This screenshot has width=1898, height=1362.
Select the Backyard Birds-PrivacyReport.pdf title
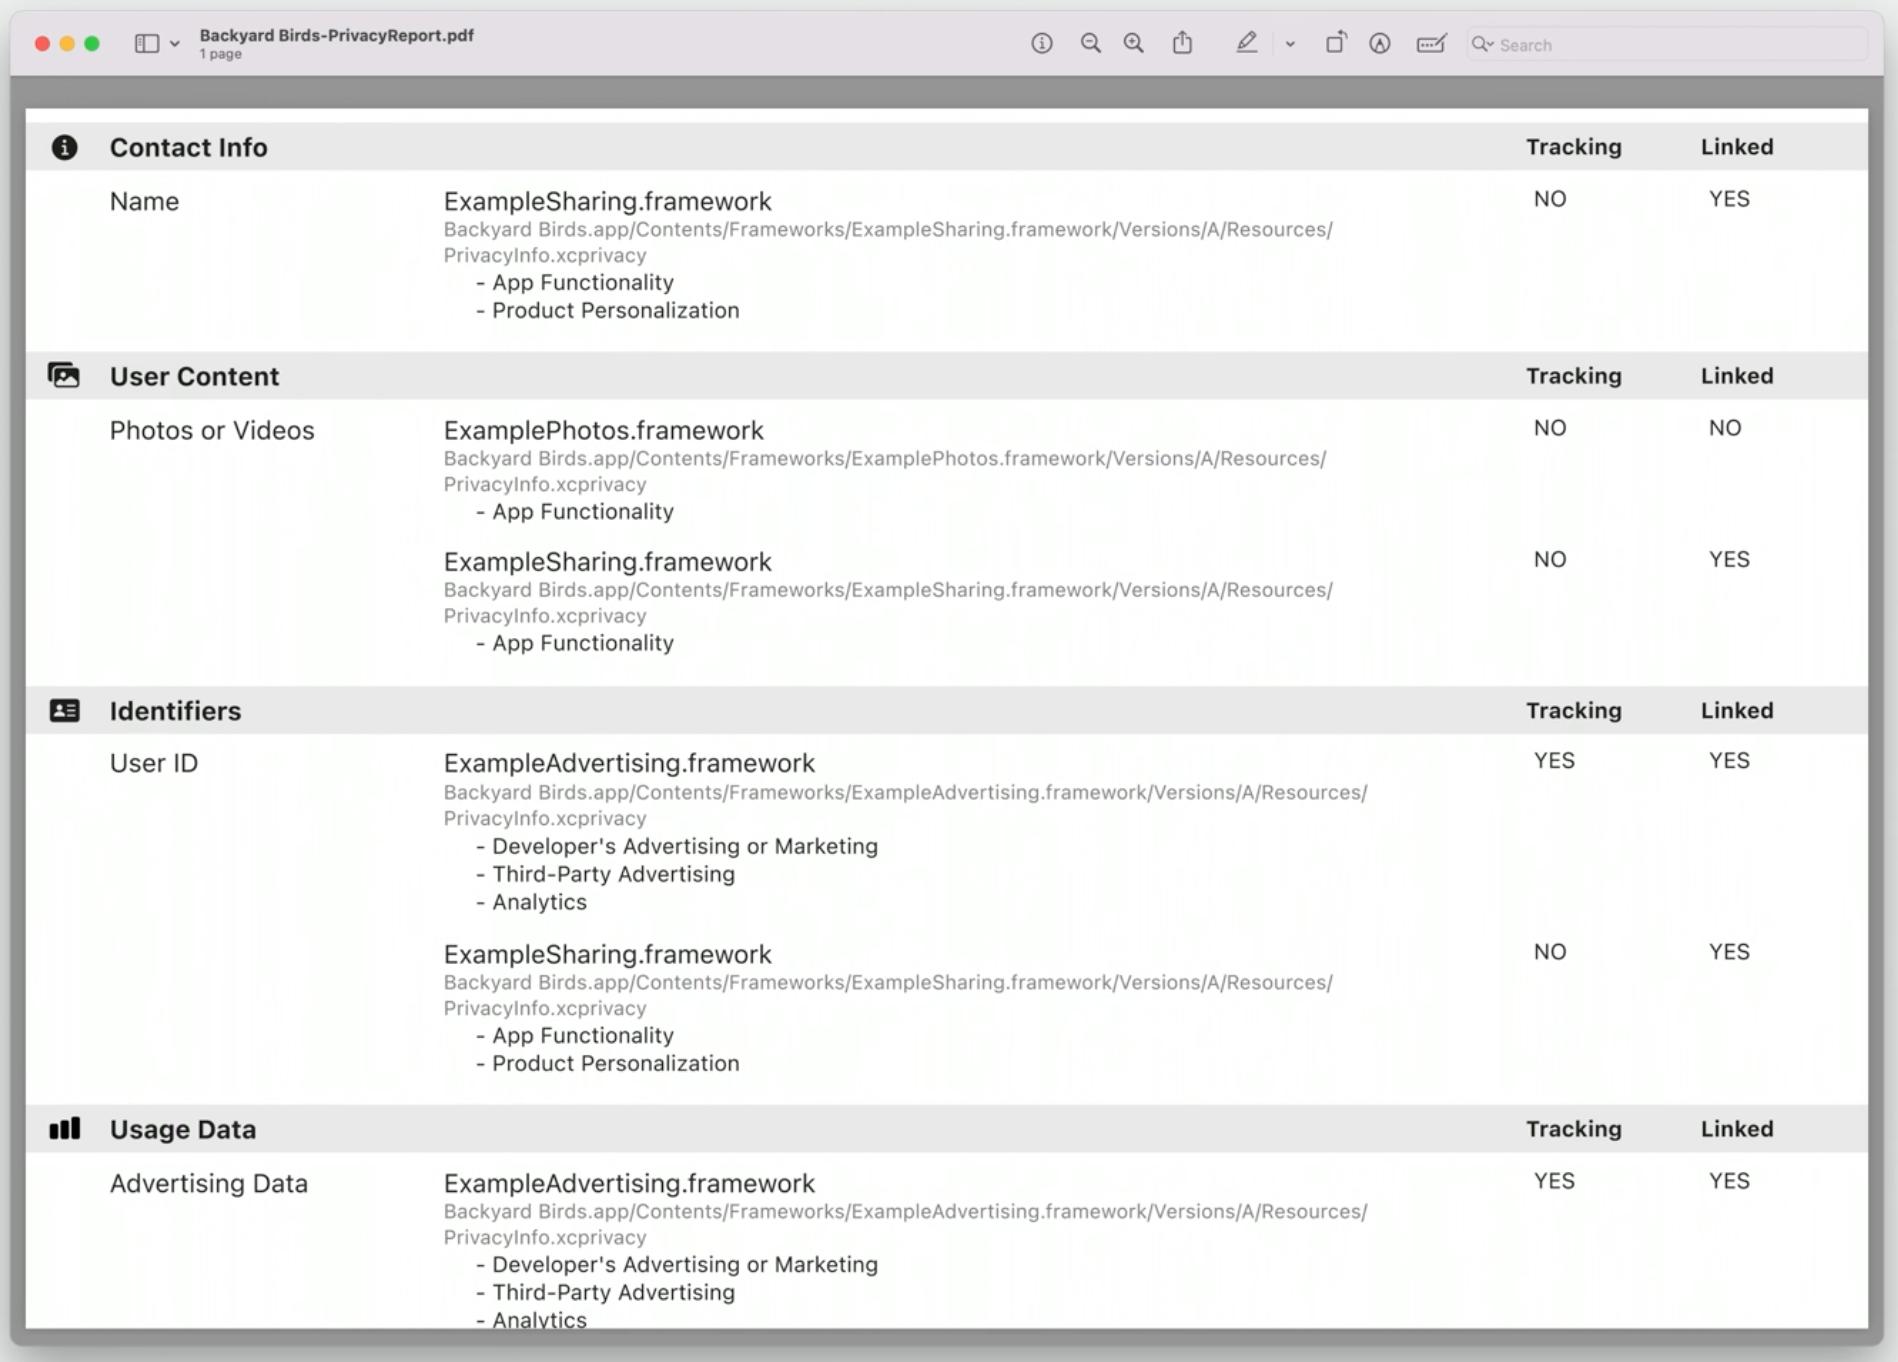click(337, 34)
